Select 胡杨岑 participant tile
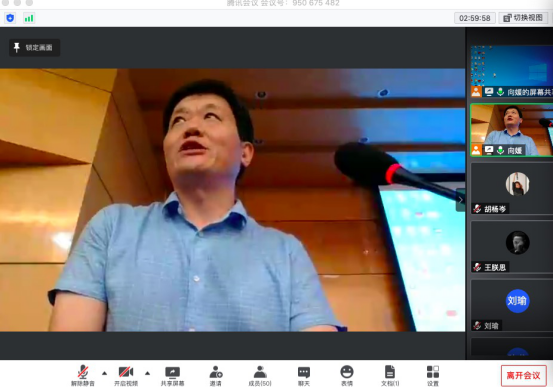The width and height of the screenshot is (553, 388). coord(512,188)
